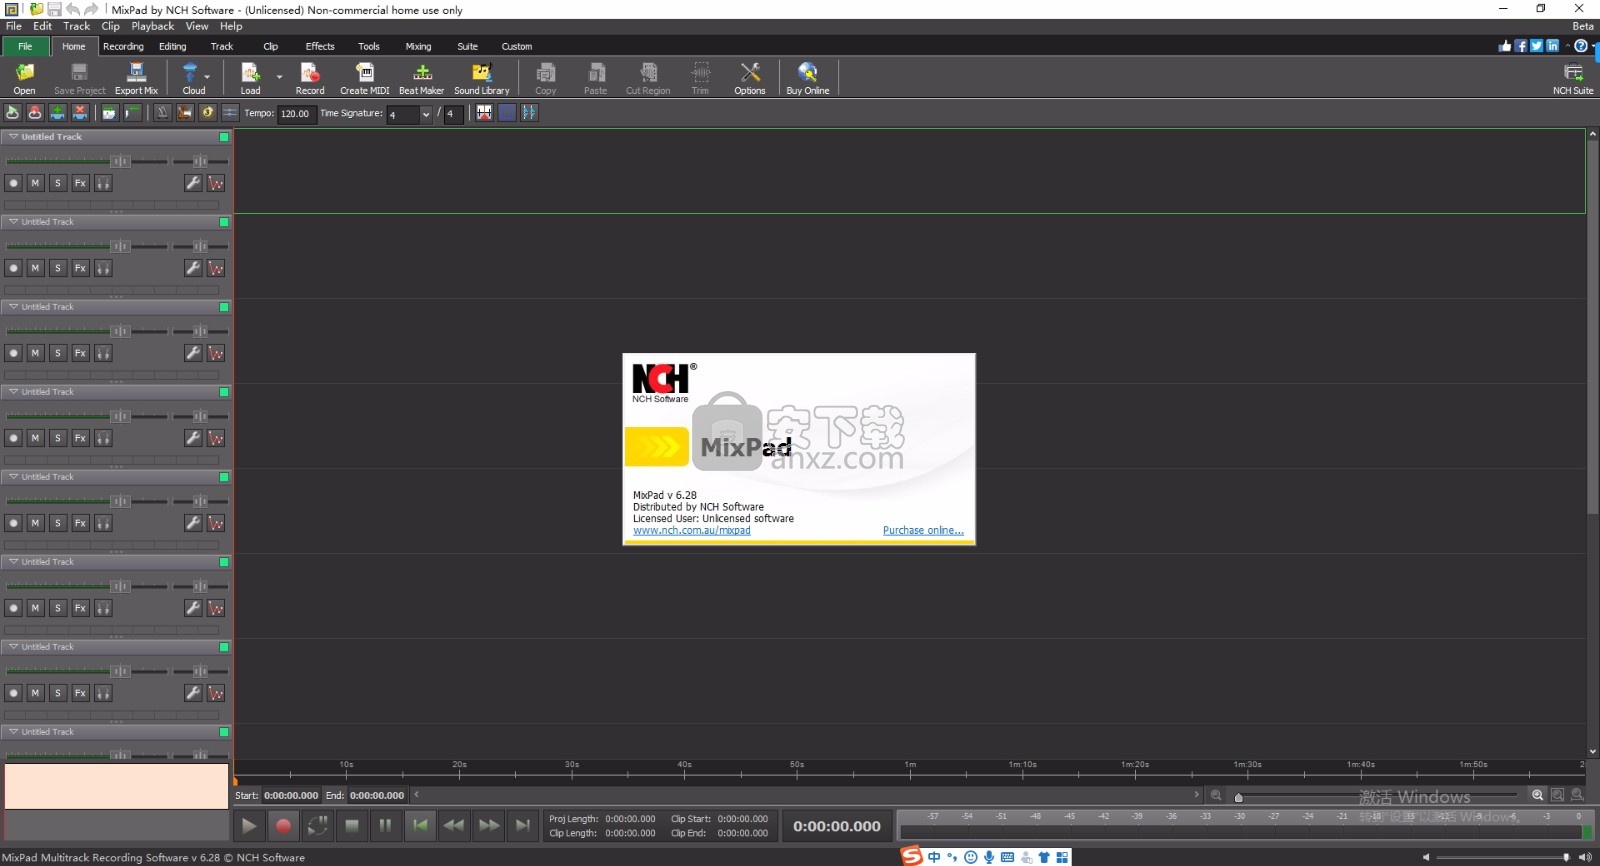Collapse the second Untitled Track header triangle

(13, 222)
